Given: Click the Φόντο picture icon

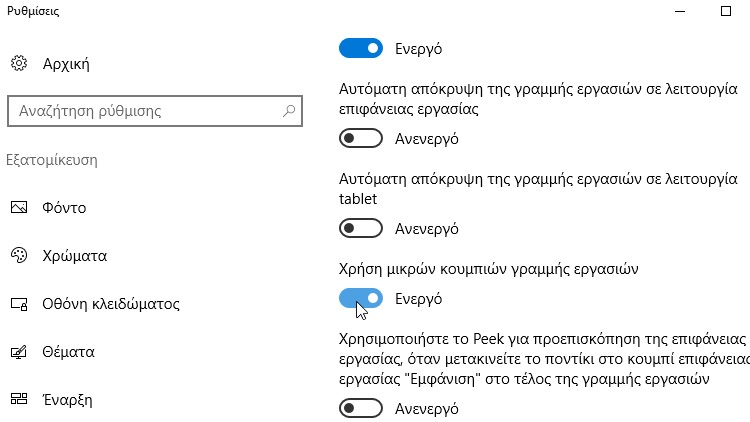Looking at the screenshot, I should (19, 207).
